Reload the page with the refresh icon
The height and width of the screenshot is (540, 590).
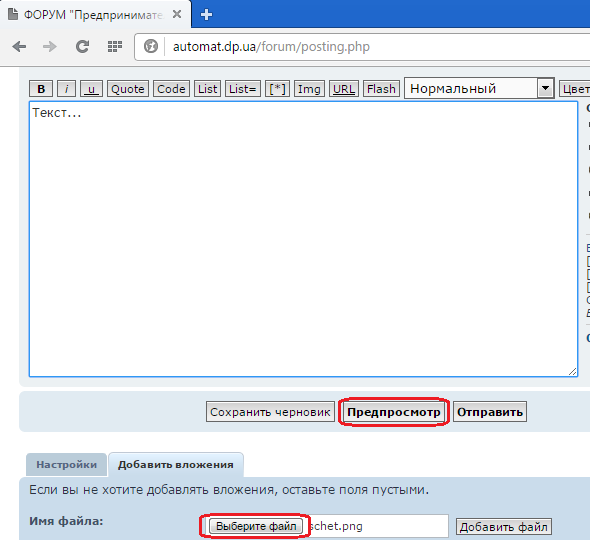tap(82, 47)
